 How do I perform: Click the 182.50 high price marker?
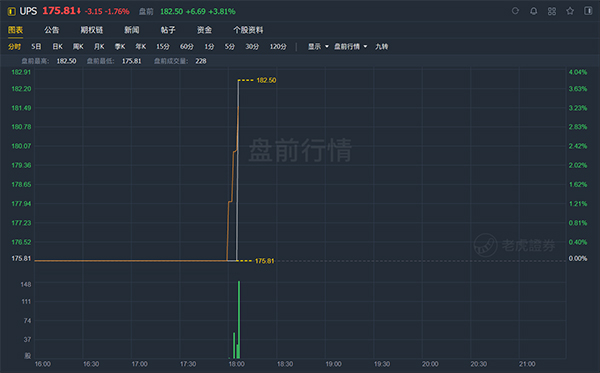(266, 80)
